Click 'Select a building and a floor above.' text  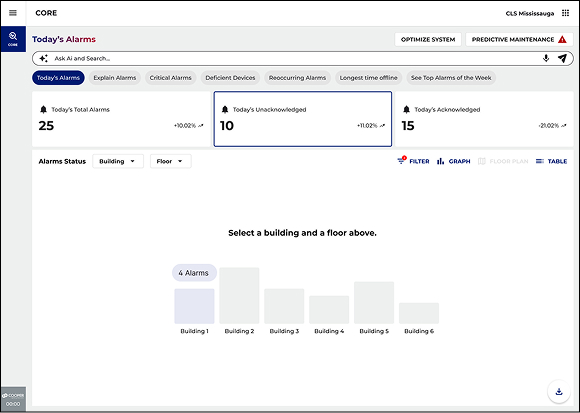[x=302, y=233]
